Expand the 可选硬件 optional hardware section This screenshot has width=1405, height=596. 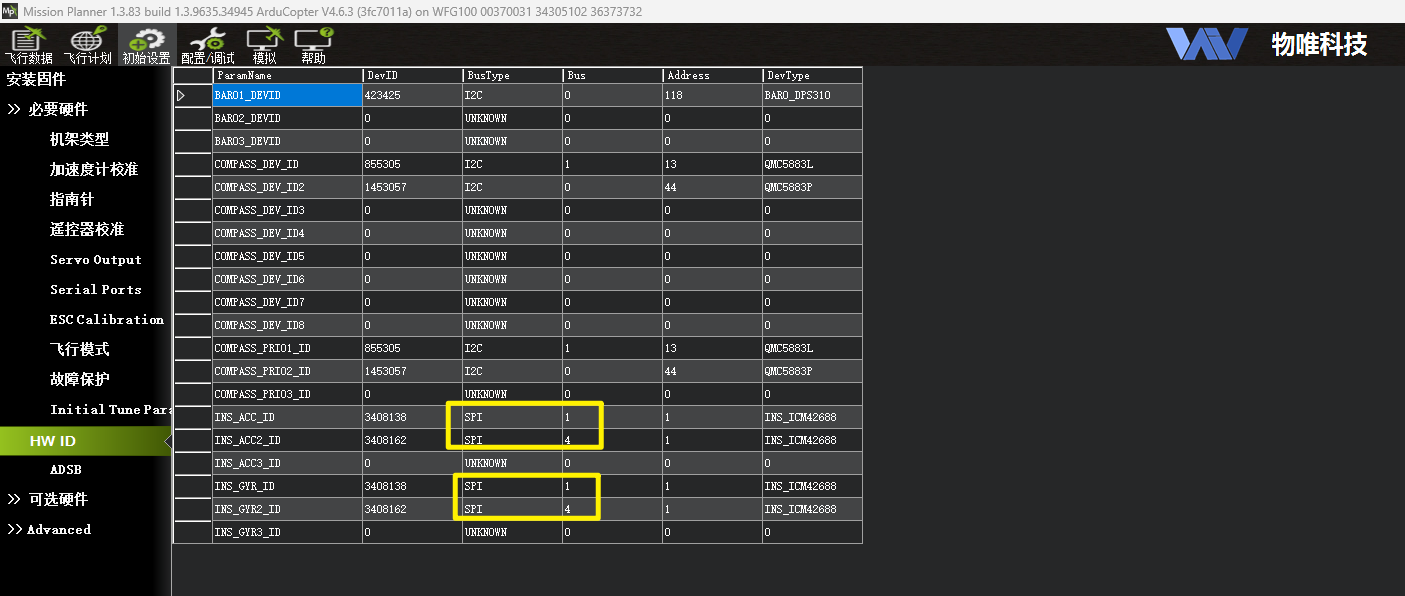[48, 499]
